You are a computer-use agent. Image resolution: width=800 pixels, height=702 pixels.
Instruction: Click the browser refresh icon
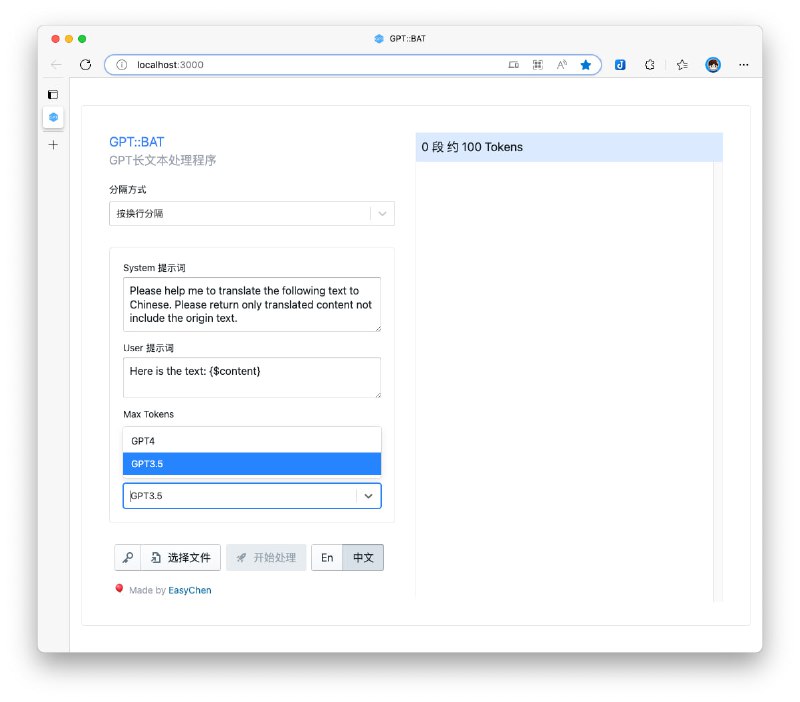pos(86,64)
